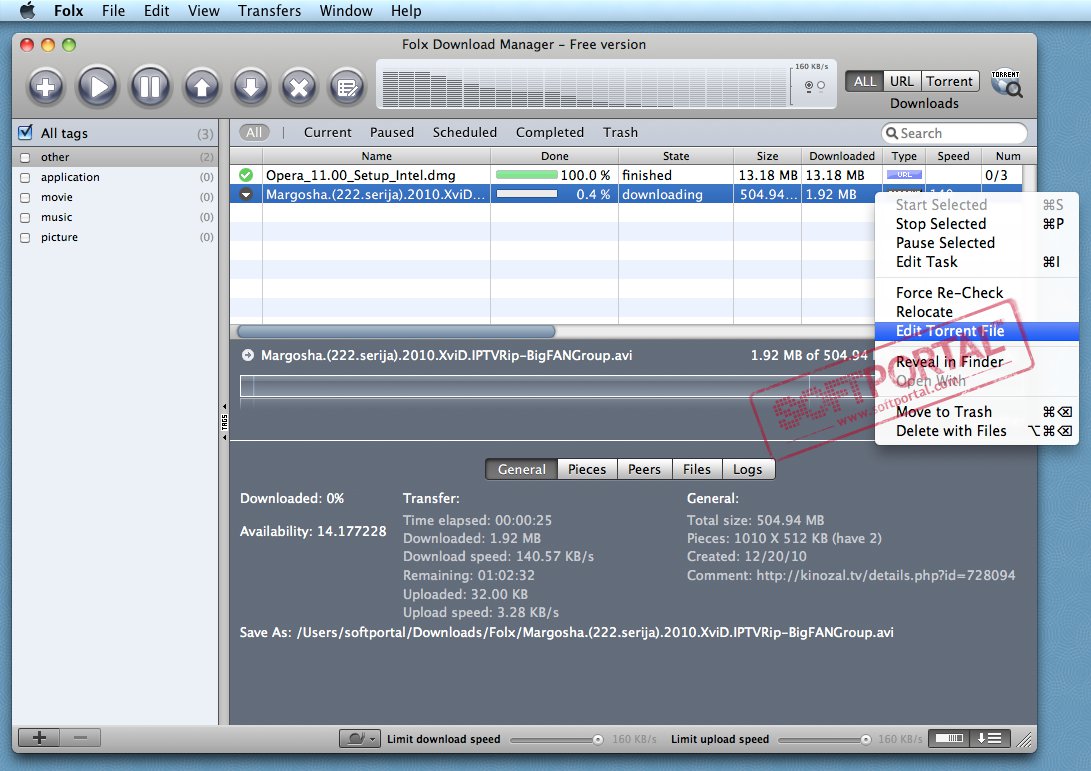Click the speed graph mode toggle dots

[x=814, y=86]
